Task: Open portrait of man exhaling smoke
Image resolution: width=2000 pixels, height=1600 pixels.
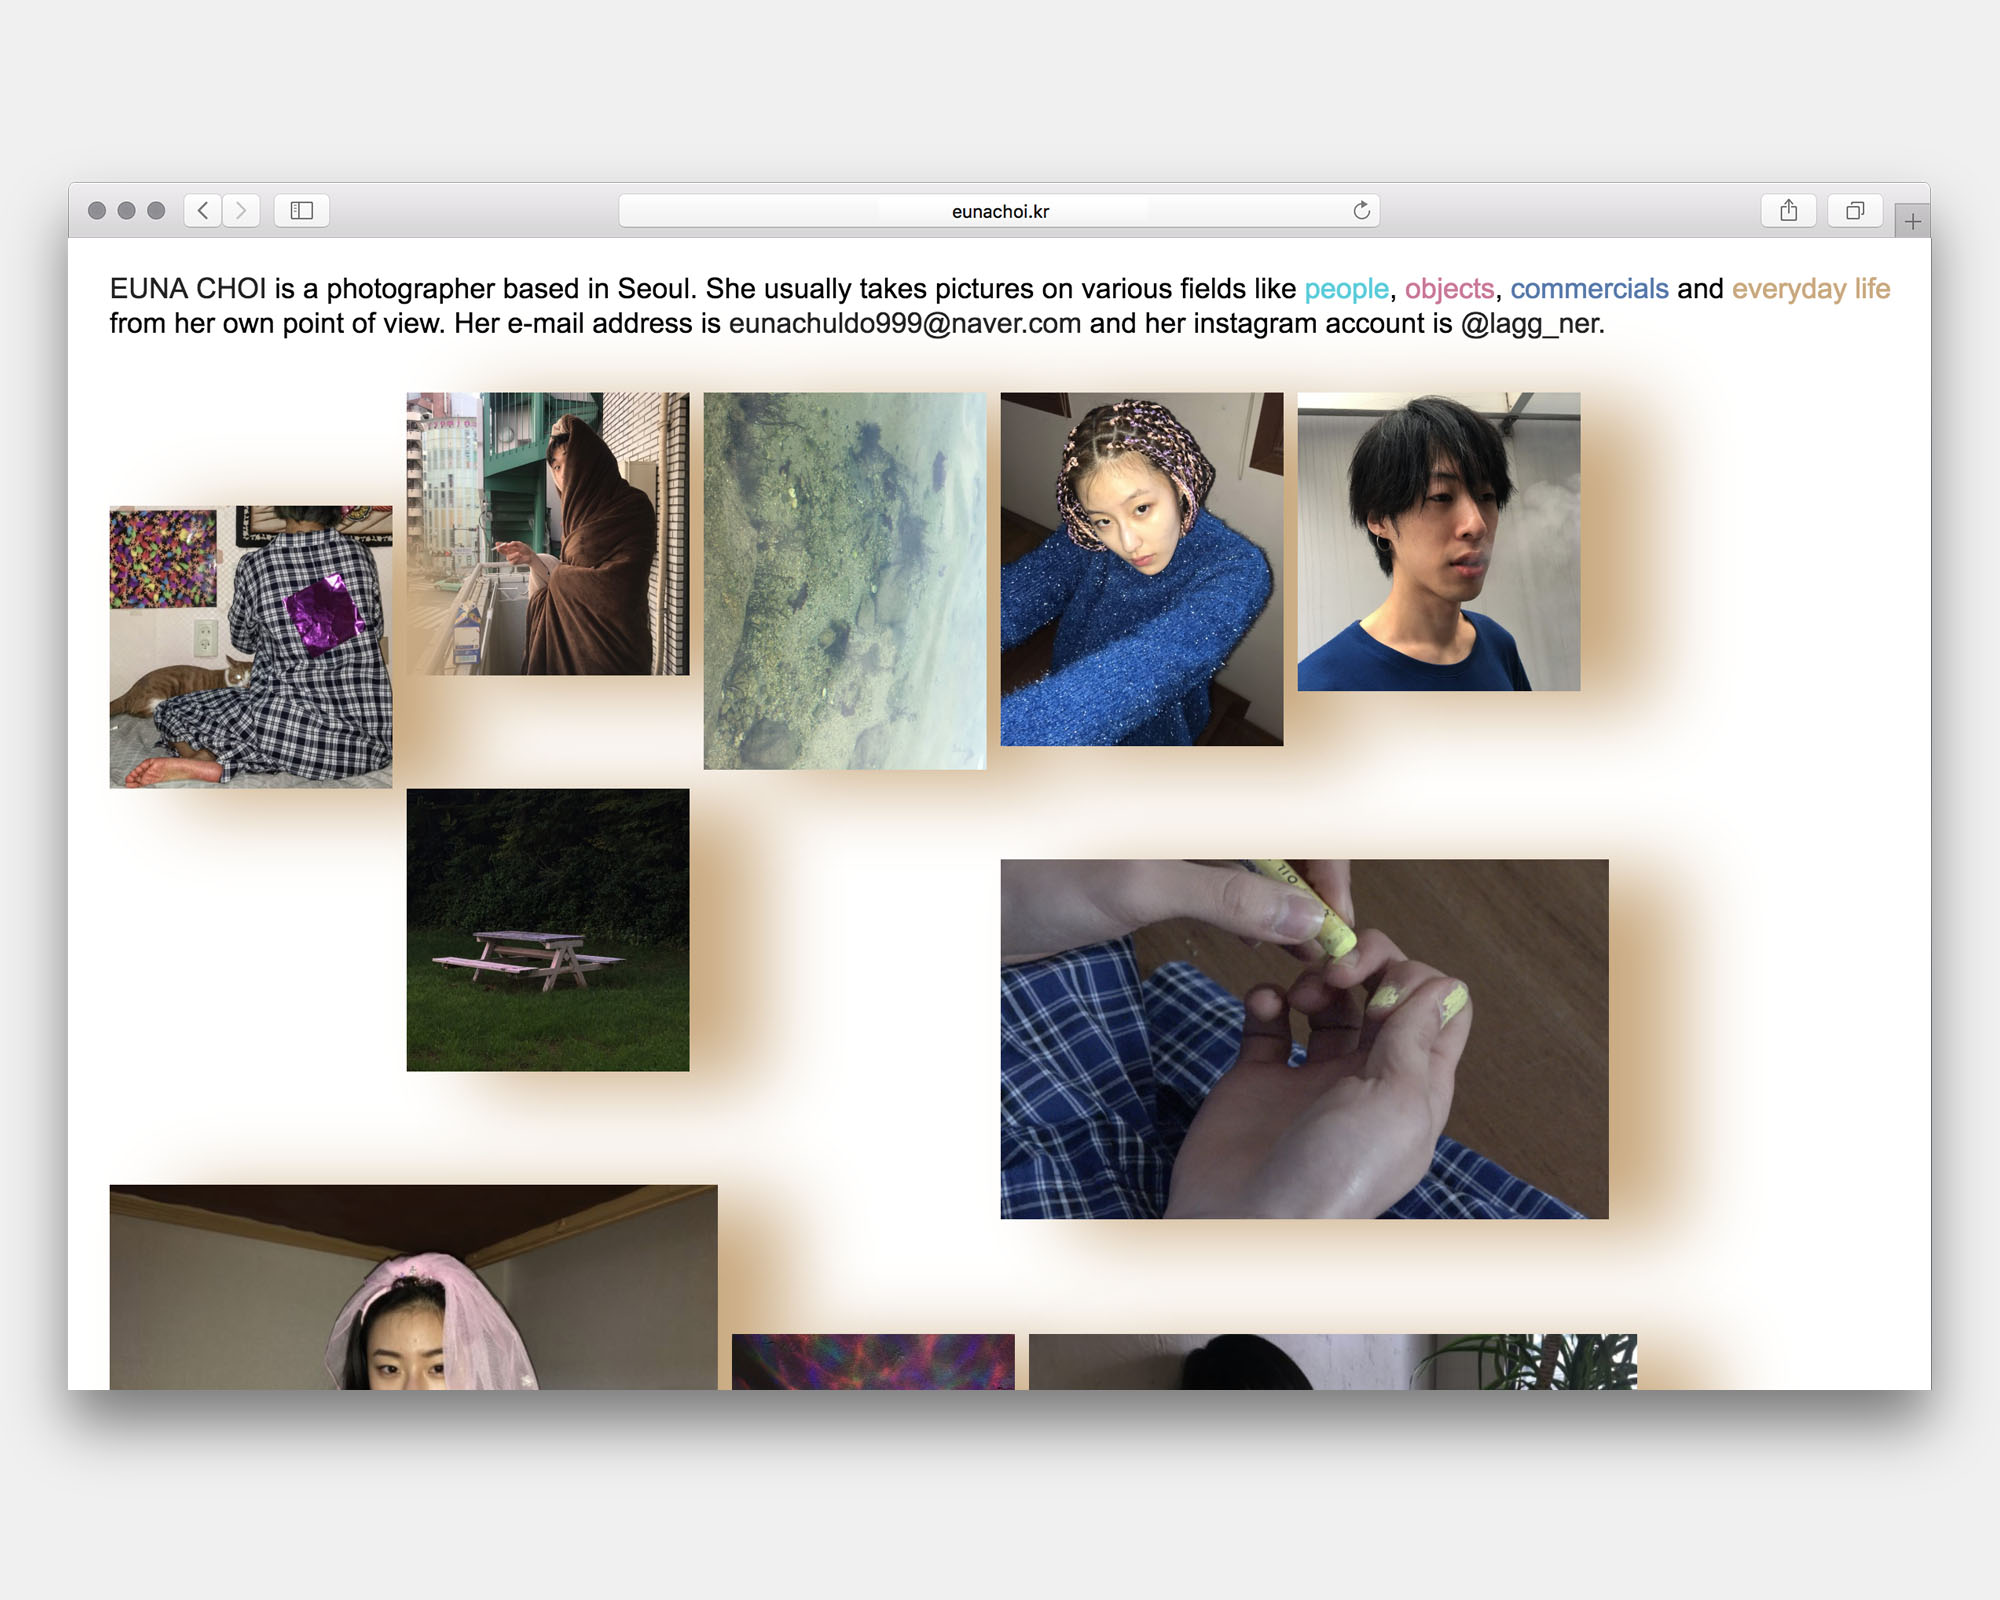Action: pos(1439,542)
